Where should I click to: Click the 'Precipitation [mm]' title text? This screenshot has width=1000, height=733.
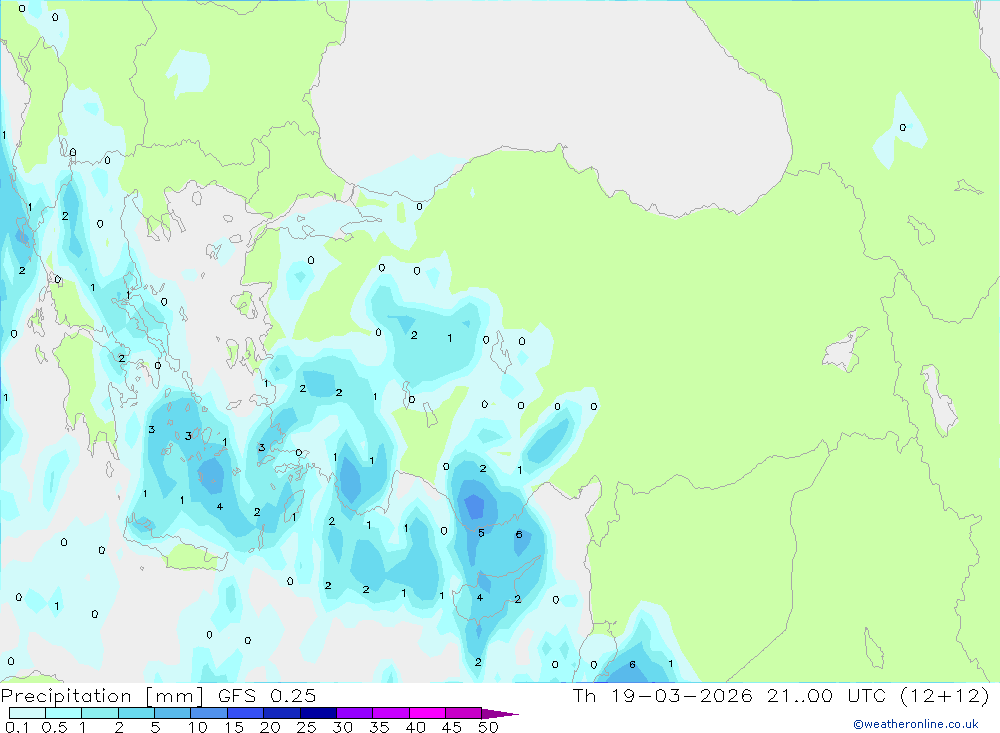pyautogui.click(x=102, y=696)
